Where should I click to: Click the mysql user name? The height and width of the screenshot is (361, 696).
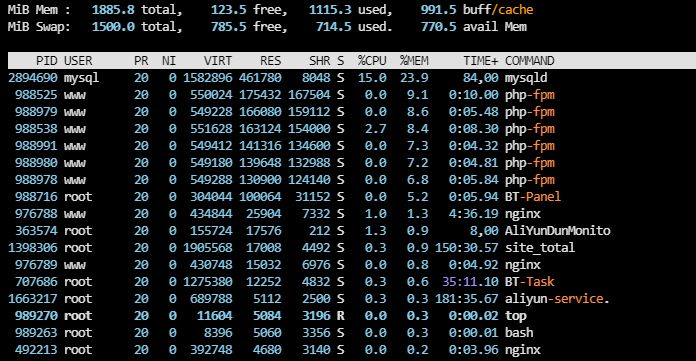[81, 78]
